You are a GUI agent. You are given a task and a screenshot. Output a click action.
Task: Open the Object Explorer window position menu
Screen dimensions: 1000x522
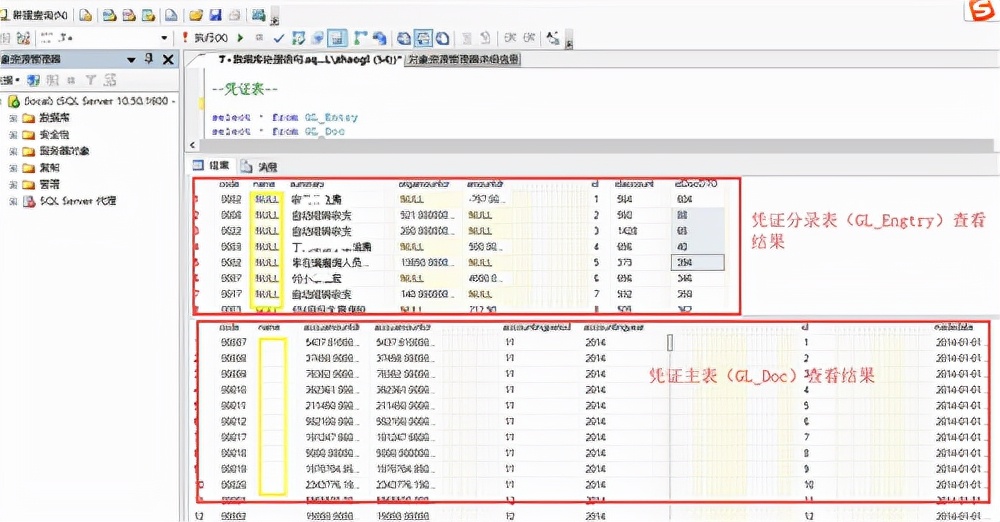(131, 59)
